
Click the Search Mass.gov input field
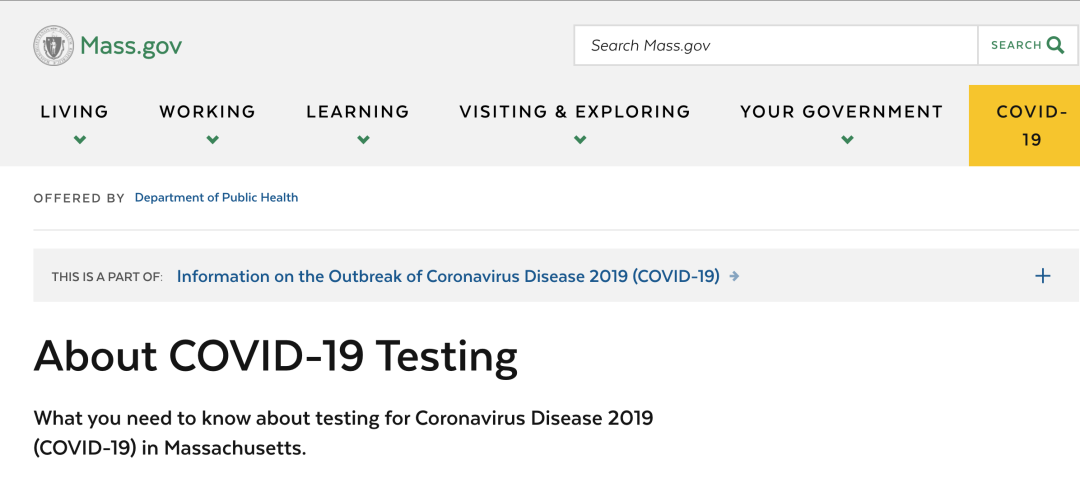[x=775, y=45]
